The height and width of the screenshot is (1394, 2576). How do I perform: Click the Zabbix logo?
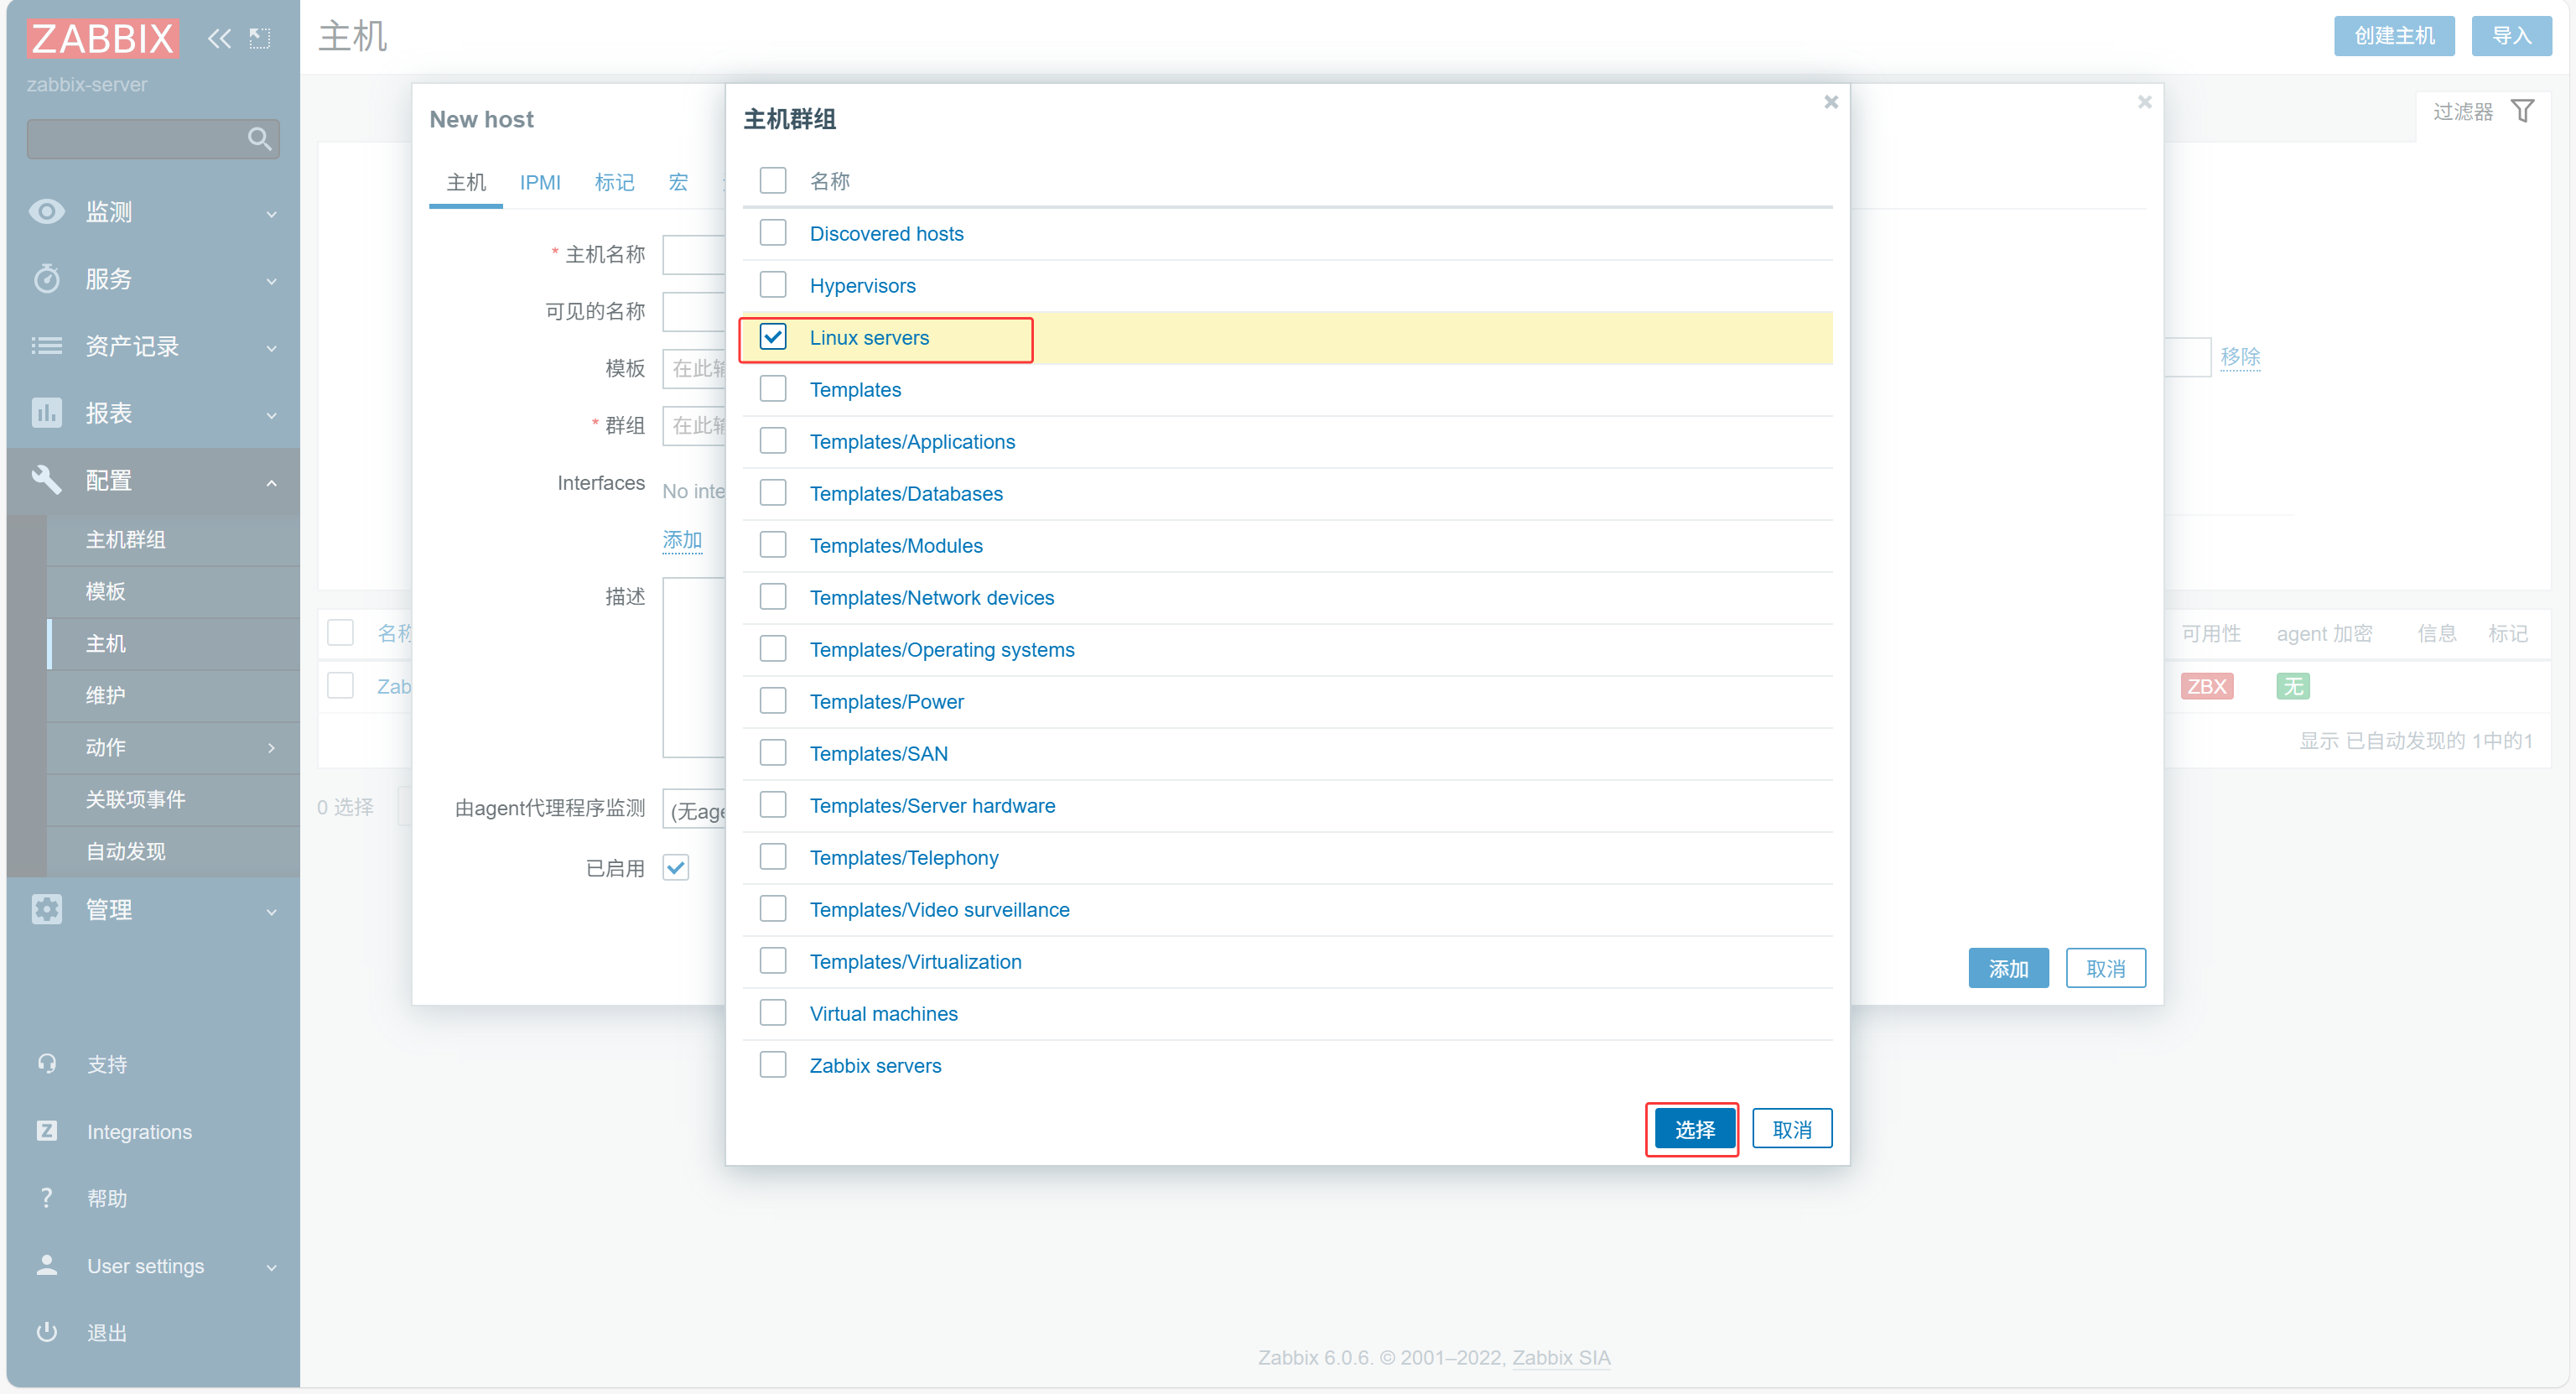click(x=102, y=38)
